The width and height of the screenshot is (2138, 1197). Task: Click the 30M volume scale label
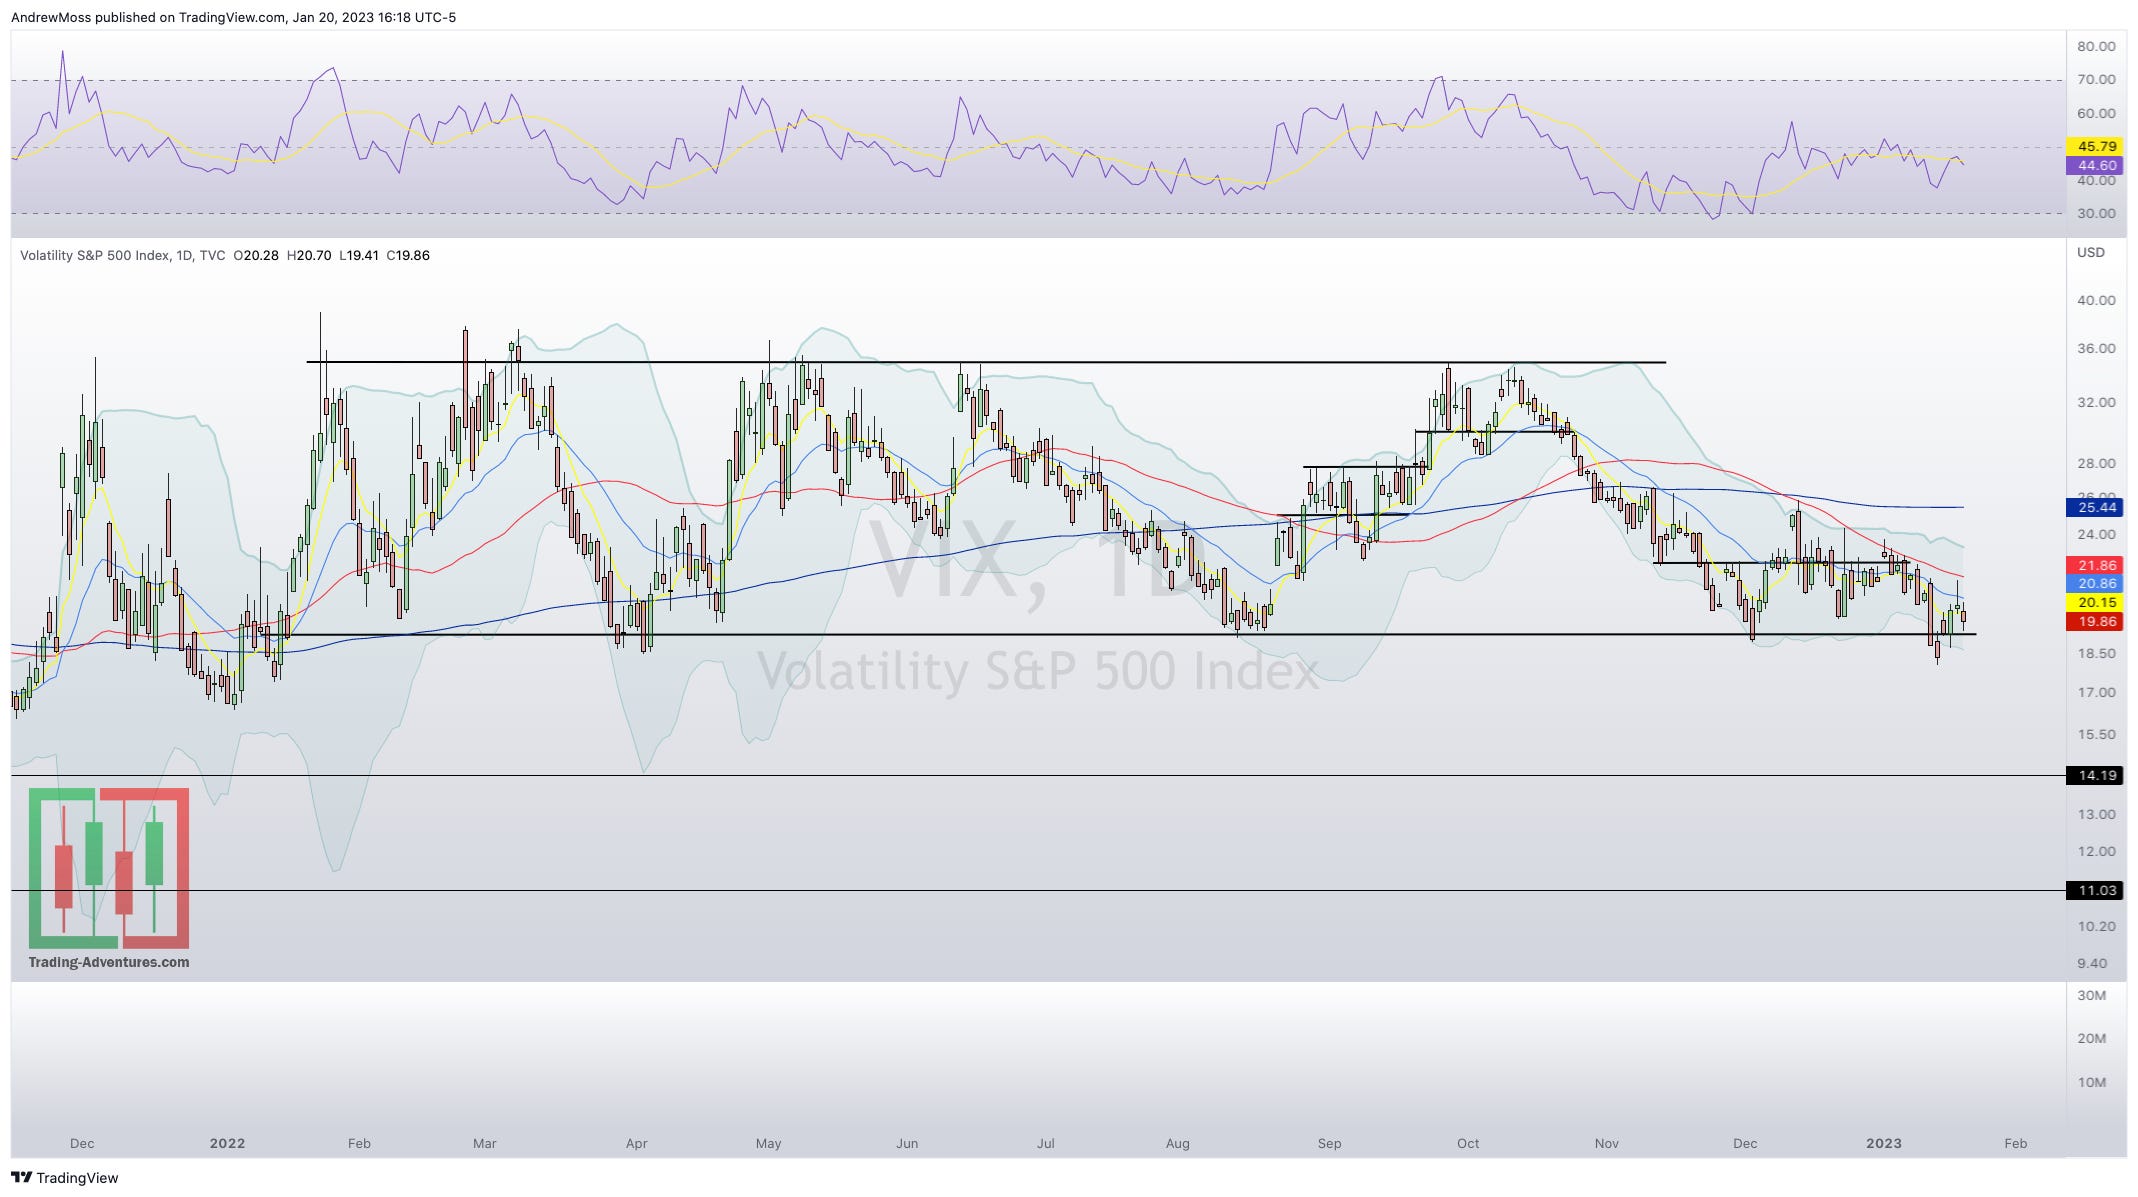(2092, 995)
